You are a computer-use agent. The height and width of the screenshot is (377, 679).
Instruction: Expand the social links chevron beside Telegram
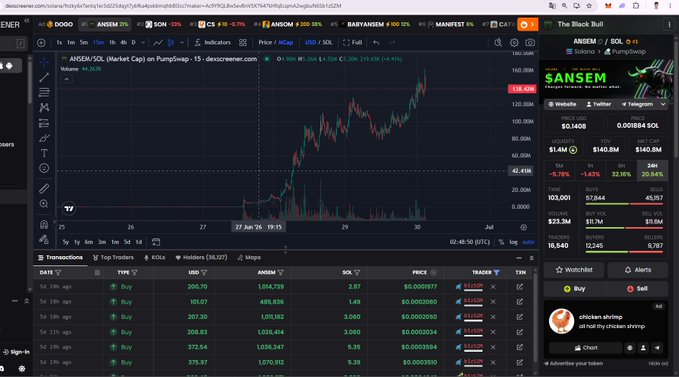click(x=663, y=104)
